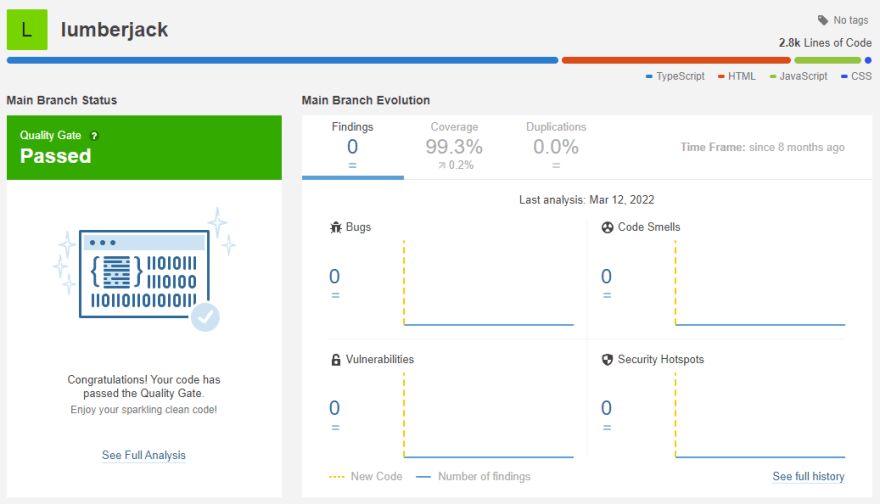This screenshot has height=504, width=880.
Task: Click the small blue CSS bar dot
Action: (868, 60)
